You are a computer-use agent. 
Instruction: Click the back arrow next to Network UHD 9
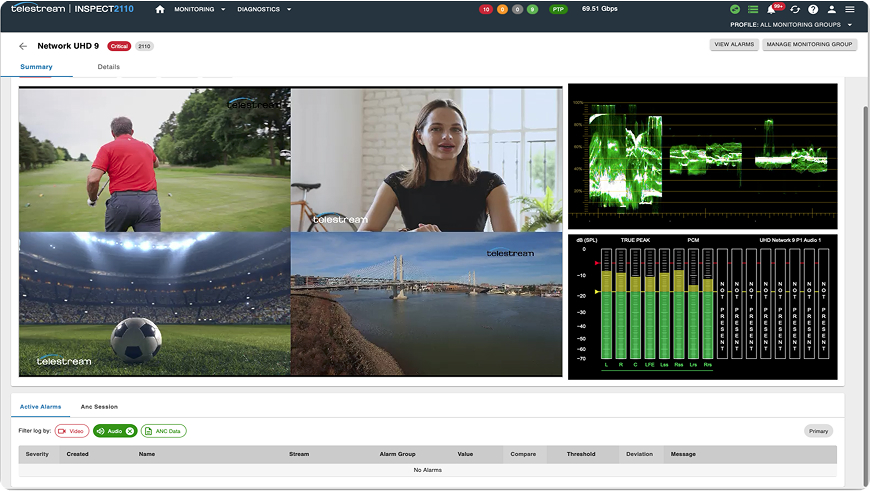pyautogui.click(x=23, y=46)
